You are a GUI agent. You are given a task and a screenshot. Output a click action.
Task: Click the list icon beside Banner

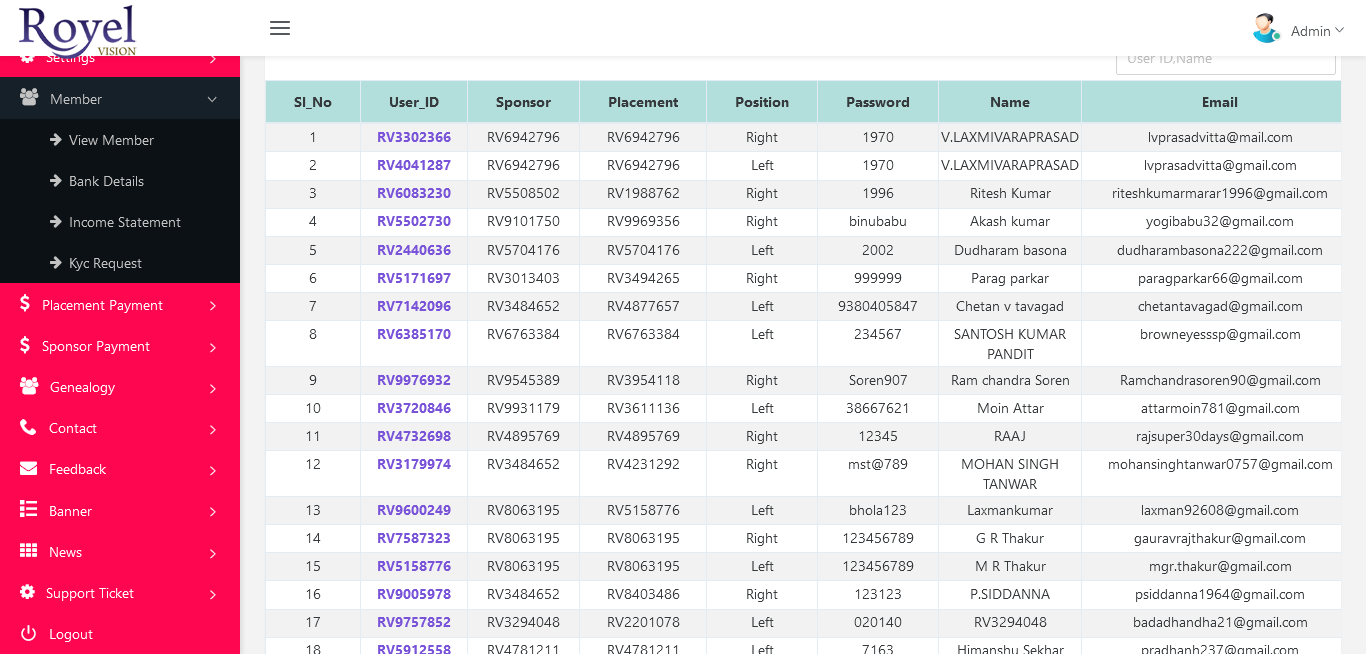28,510
